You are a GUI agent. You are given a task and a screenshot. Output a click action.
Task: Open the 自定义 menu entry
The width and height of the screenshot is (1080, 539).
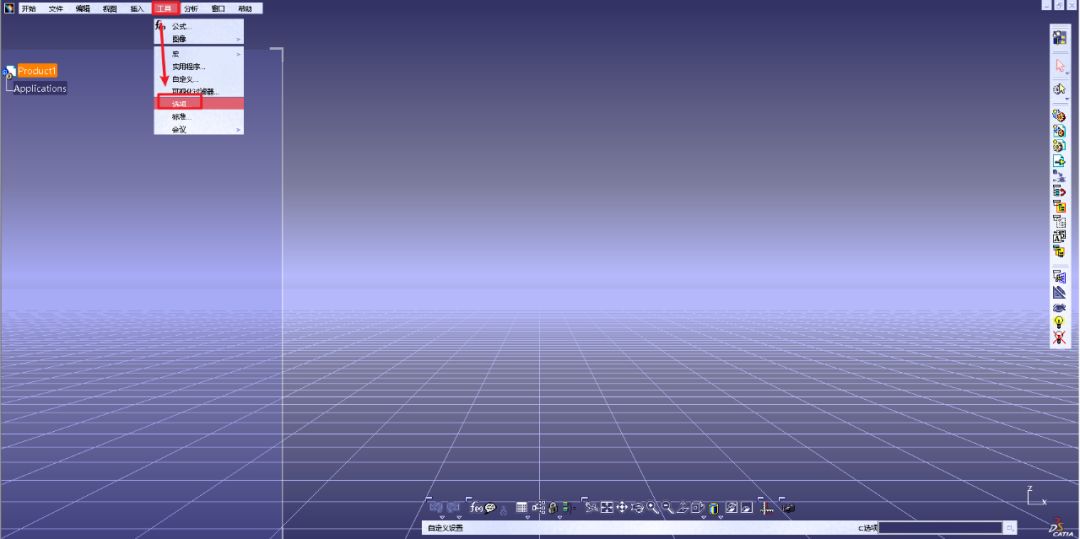(198, 79)
